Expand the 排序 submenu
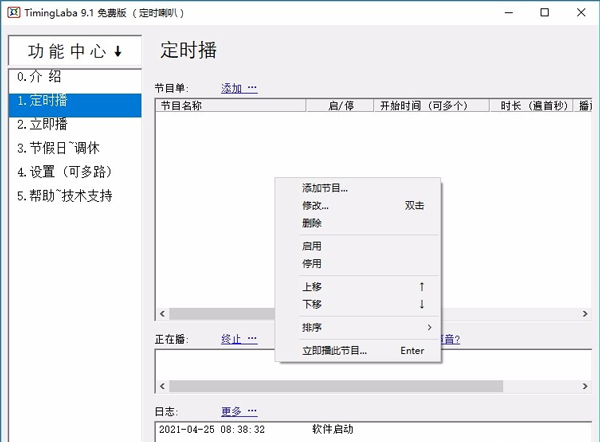This screenshot has width=600, height=442. (x=358, y=328)
